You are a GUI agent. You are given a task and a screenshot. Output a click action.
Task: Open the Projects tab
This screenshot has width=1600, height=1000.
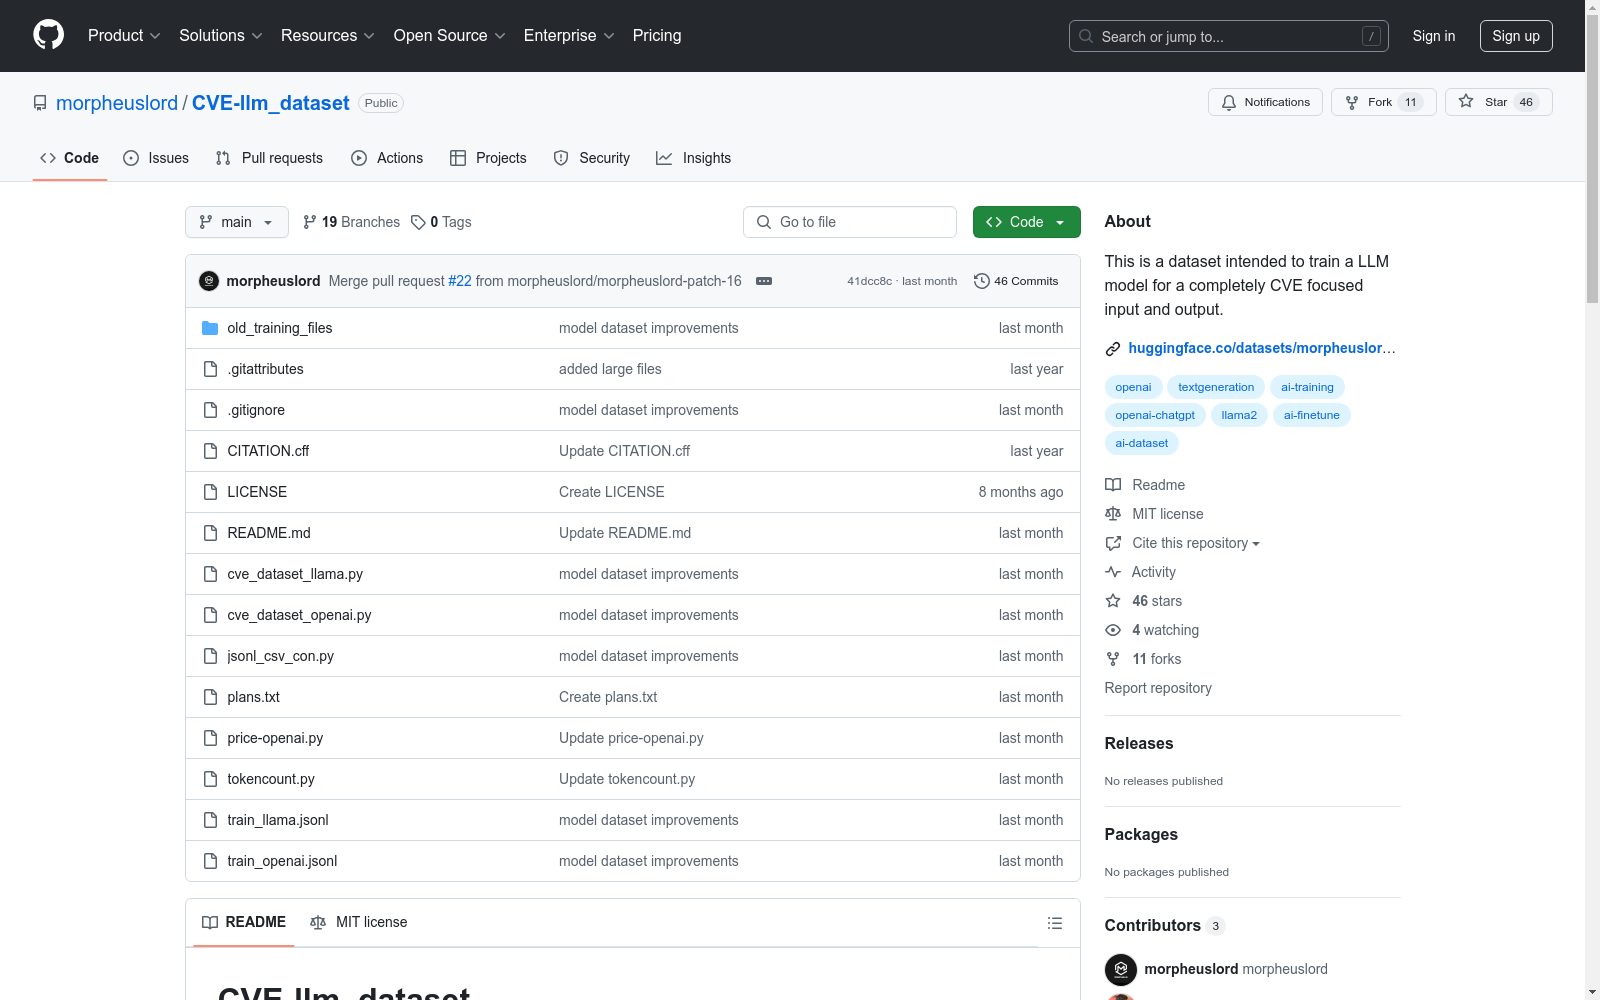pyautogui.click(x=488, y=158)
